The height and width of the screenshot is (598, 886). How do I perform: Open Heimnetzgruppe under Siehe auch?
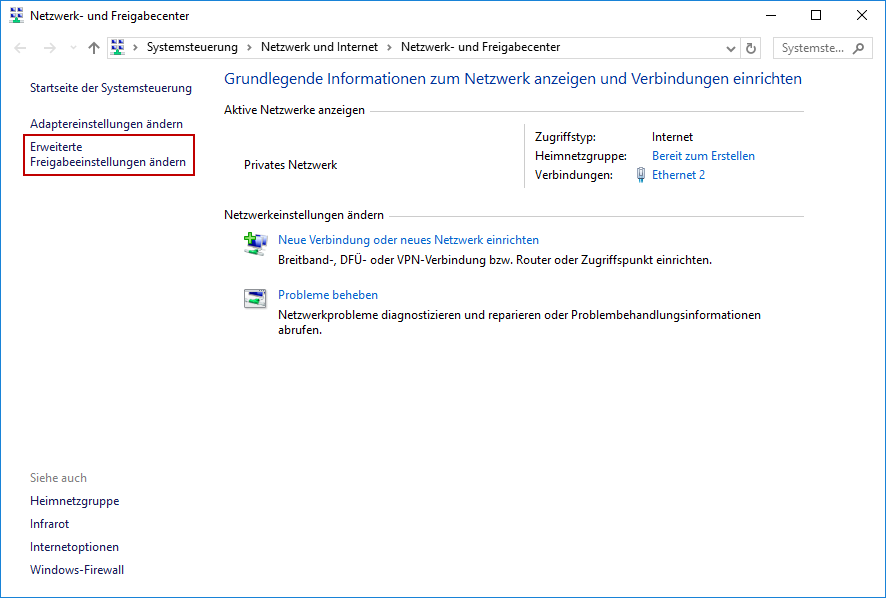(x=75, y=501)
